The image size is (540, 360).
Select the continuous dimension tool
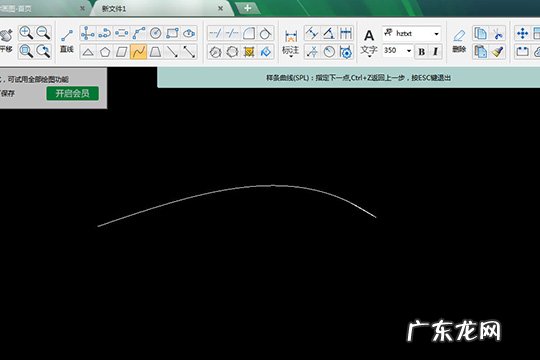pyautogui.click(x=345, y=33)
